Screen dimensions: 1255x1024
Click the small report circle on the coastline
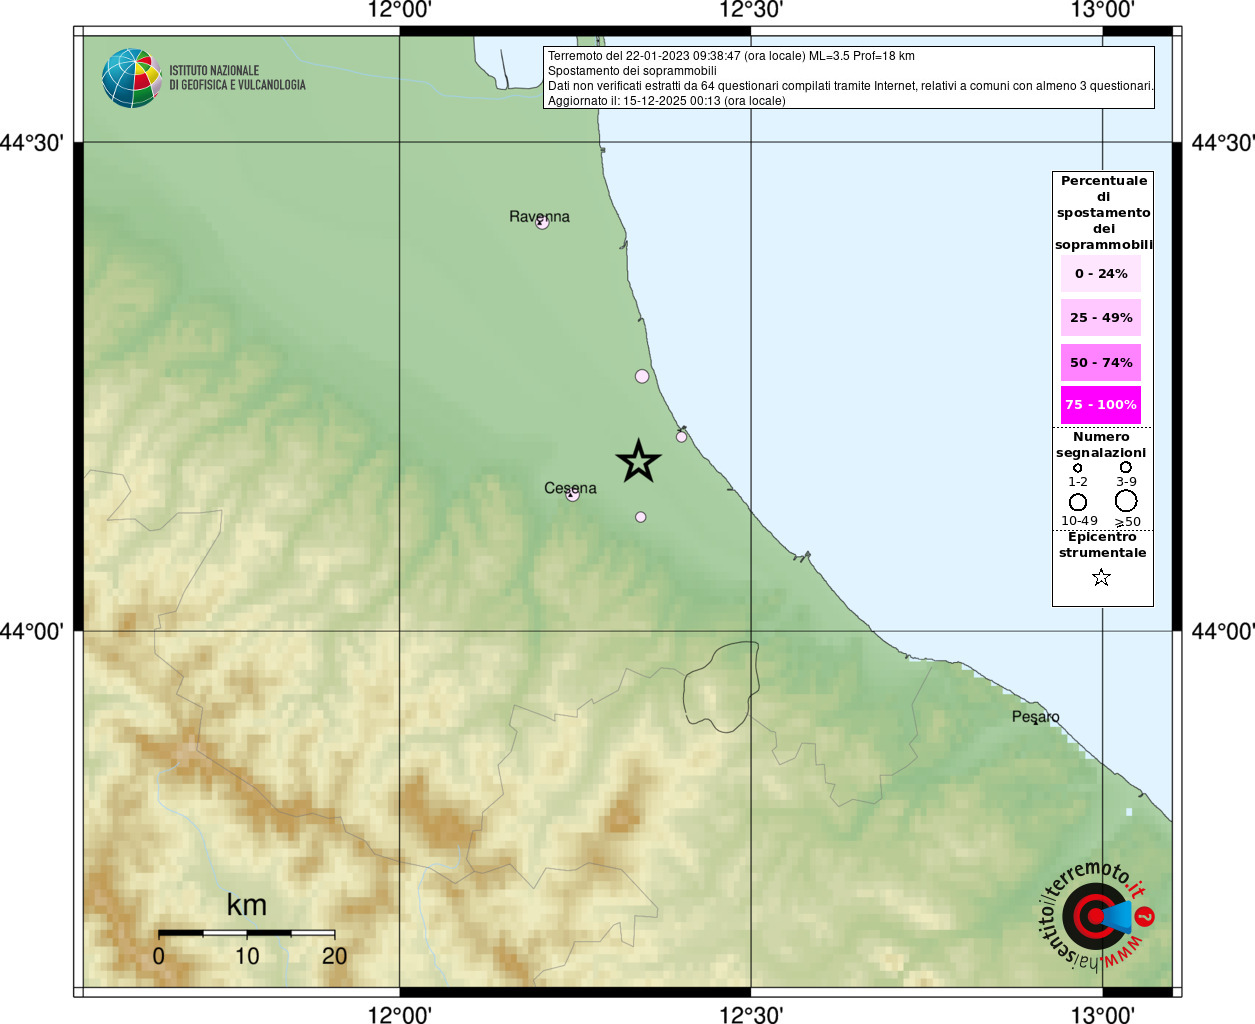[681, 436]
